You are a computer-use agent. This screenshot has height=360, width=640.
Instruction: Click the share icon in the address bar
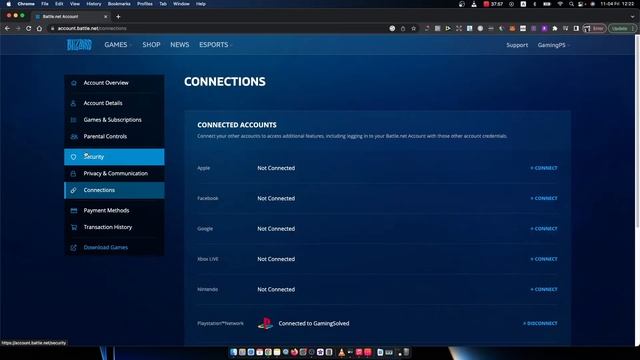(403, 29)
